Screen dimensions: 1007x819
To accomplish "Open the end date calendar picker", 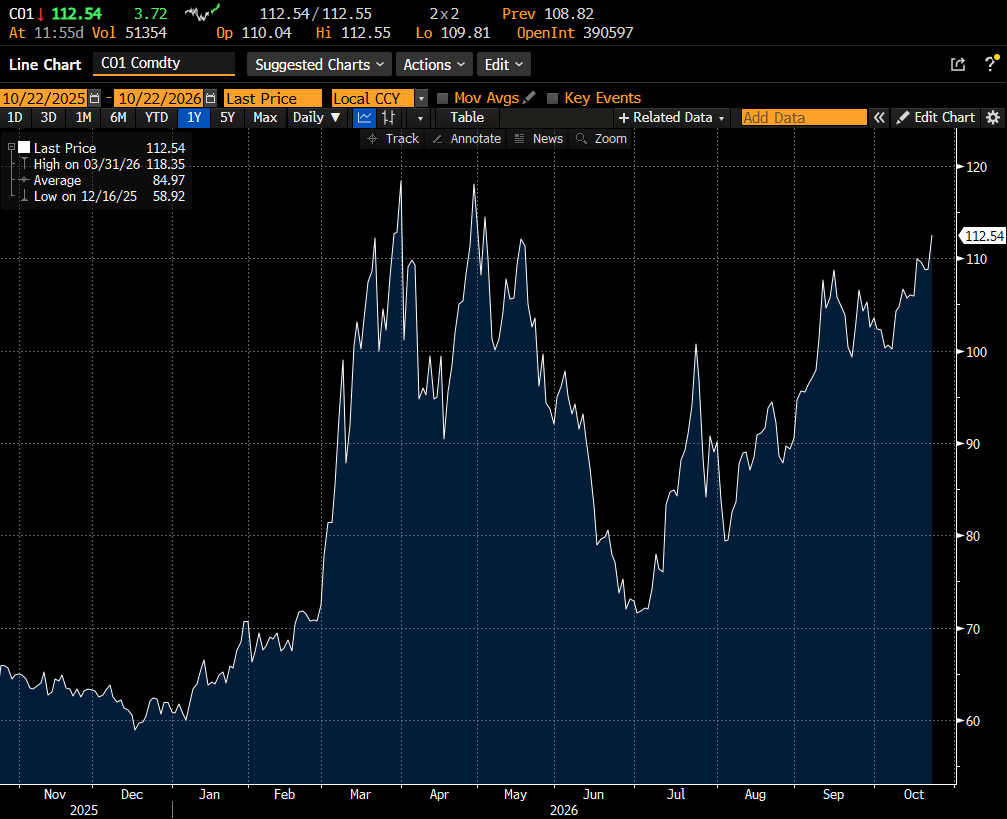I will pyautogui.click(x=211, y=98).
